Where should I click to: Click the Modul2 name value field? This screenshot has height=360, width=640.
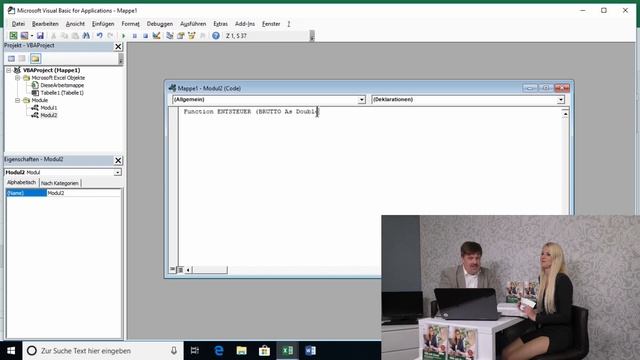pyautogui.click(x=84, y=193)
